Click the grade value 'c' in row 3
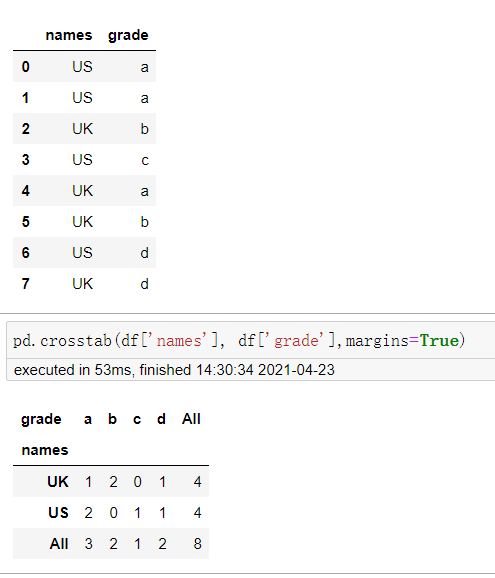Image resolution: width=495 pixels, height=578 pixels. pyautogui.click(x=145, y=160)
